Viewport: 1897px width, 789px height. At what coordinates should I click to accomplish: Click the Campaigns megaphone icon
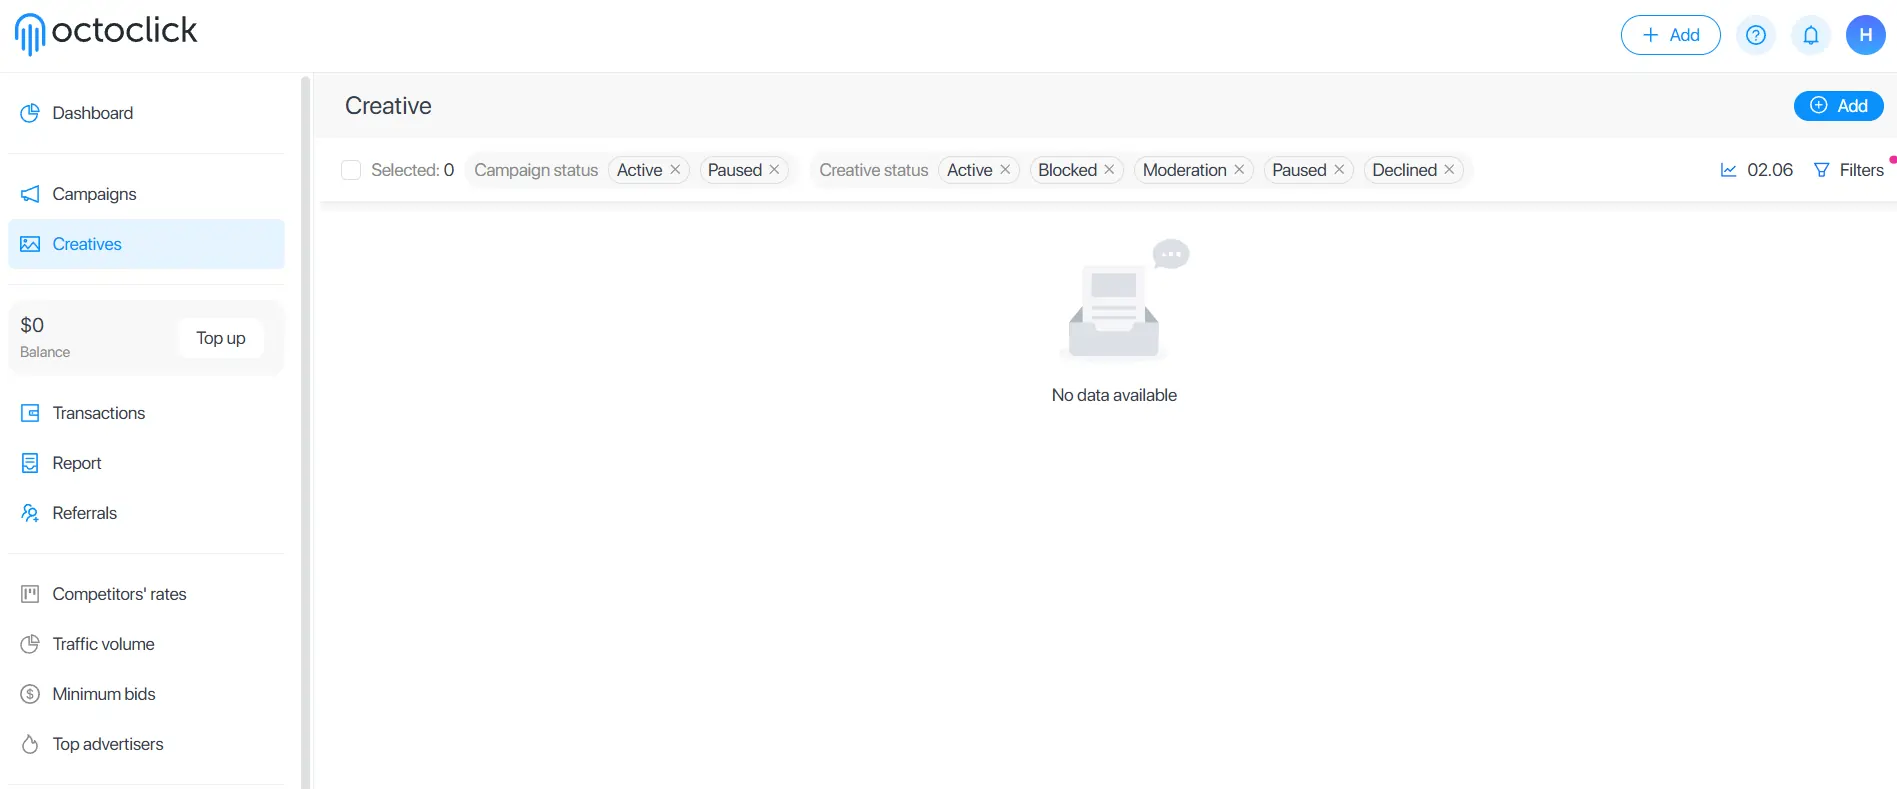30,194
